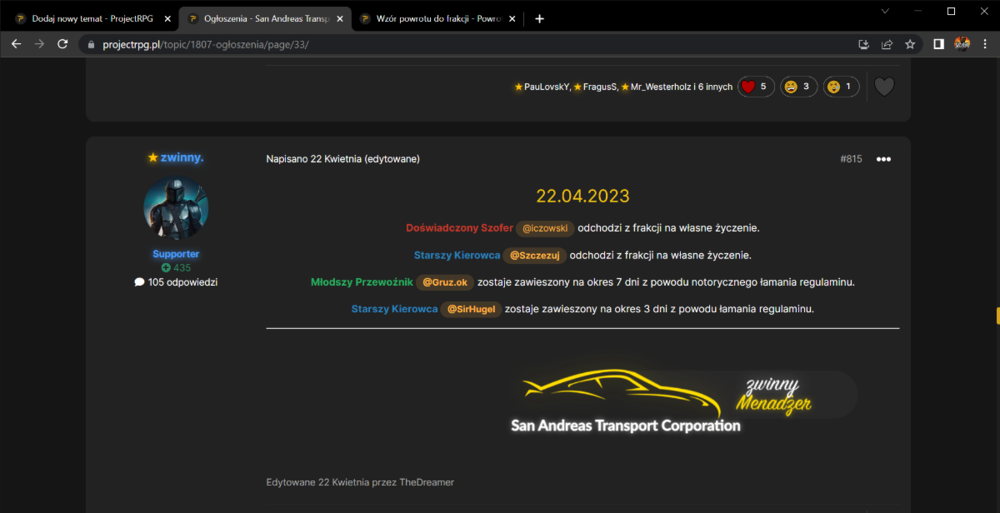Click the surprised-face reaction with 1

click(841, 87)
